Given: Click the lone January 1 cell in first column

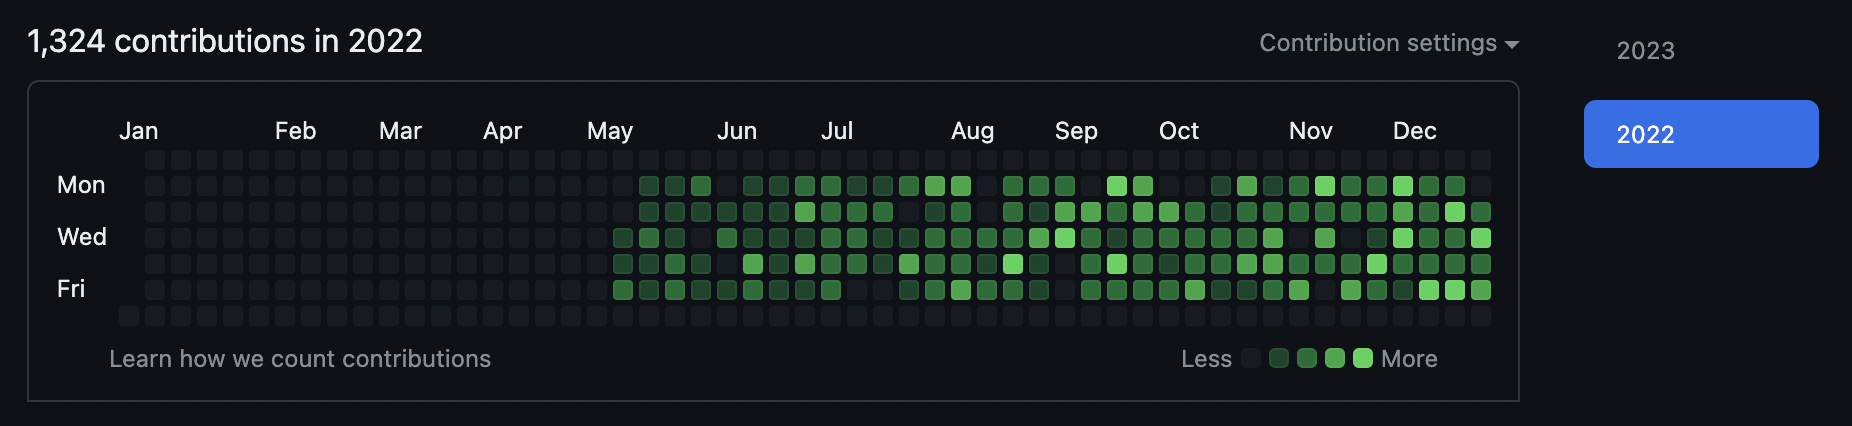Looking at the screenshot, I should click(129, 316).
